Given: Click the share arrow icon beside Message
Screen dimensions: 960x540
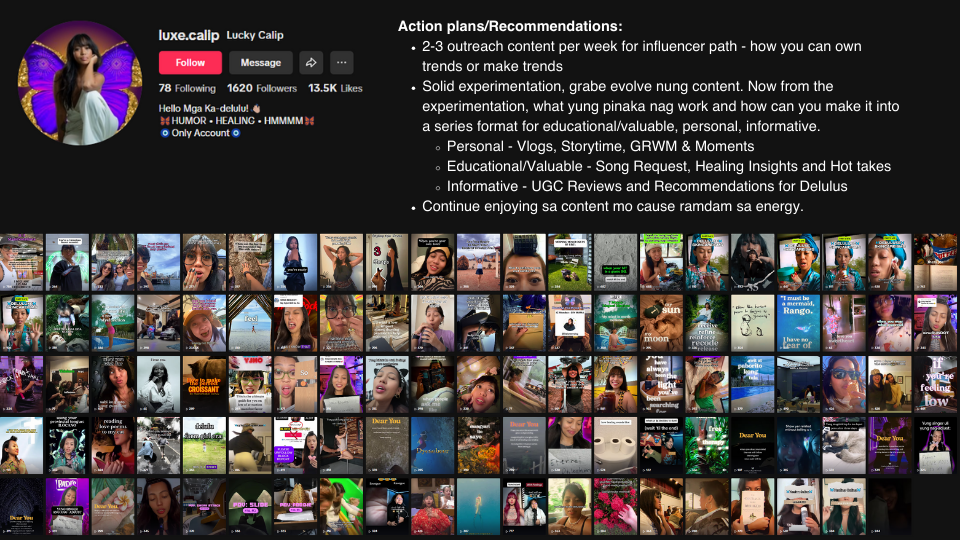Looking at the screenshot, I should 311,62.
